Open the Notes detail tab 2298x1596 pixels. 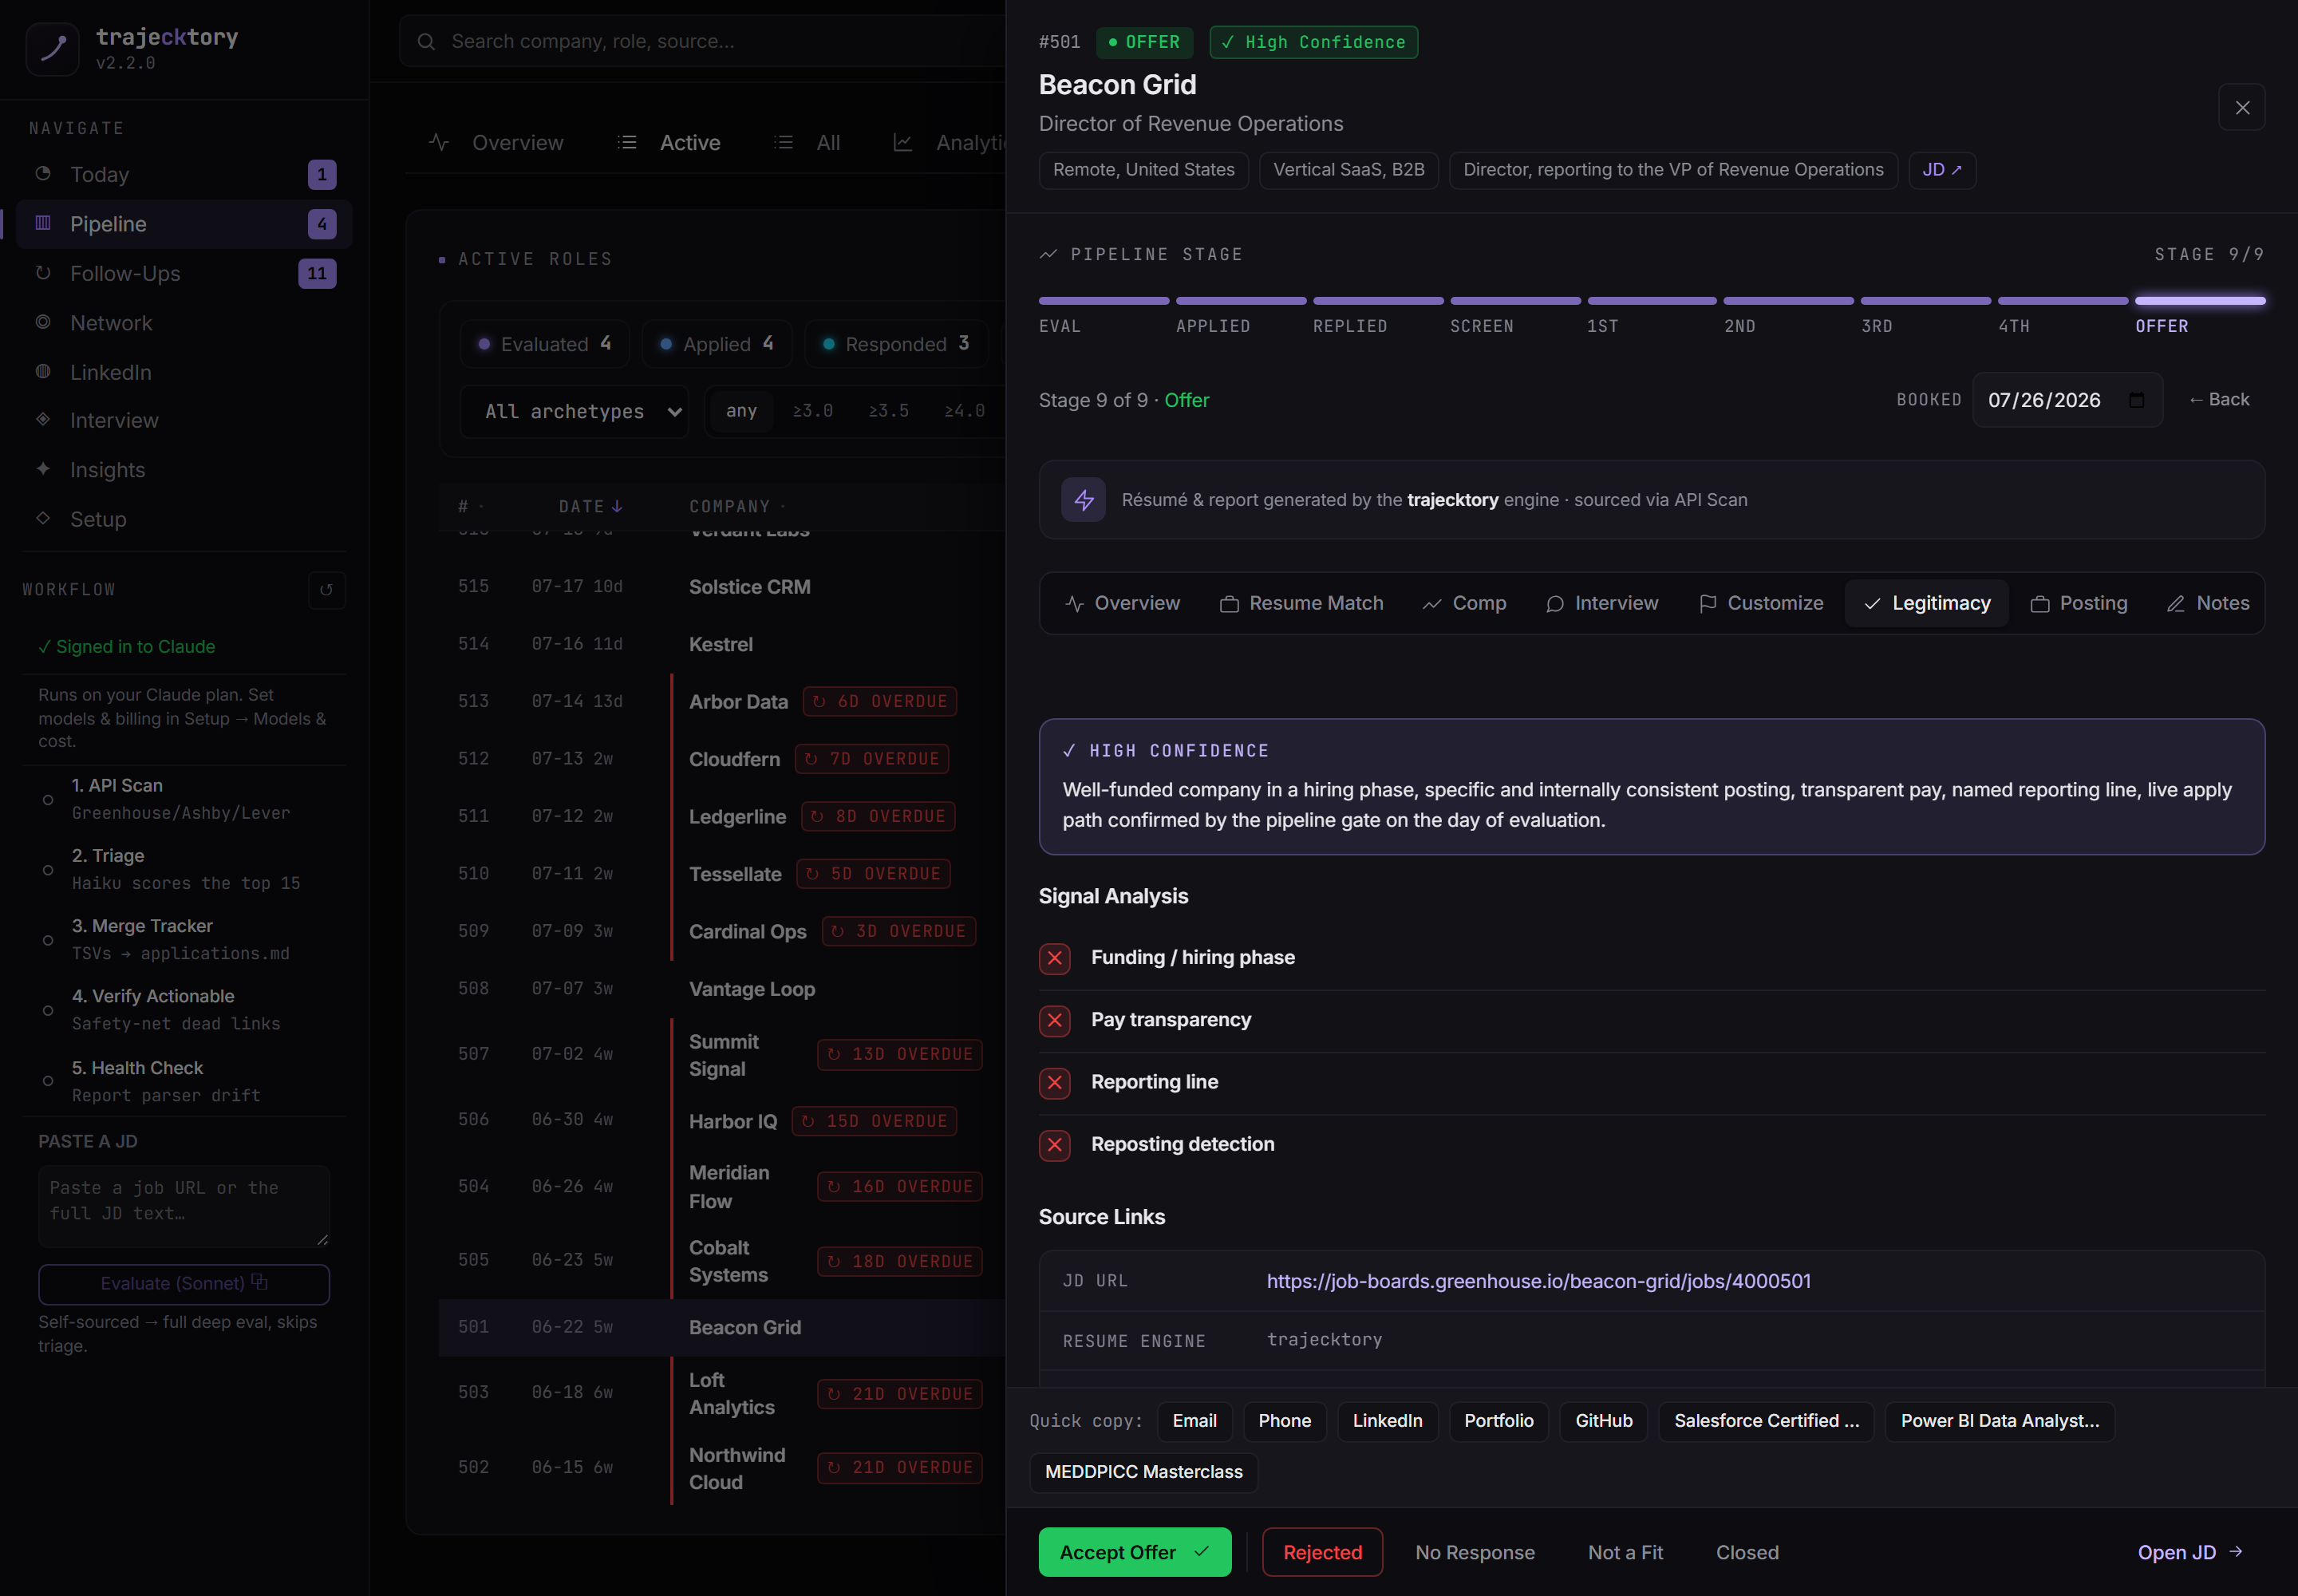pos(2208,603)
